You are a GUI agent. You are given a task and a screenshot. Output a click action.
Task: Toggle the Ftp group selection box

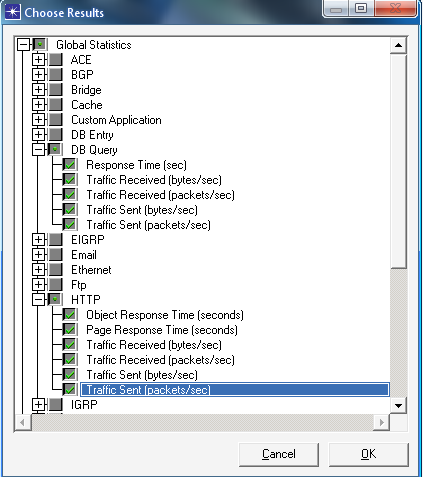tap(55, 285)
